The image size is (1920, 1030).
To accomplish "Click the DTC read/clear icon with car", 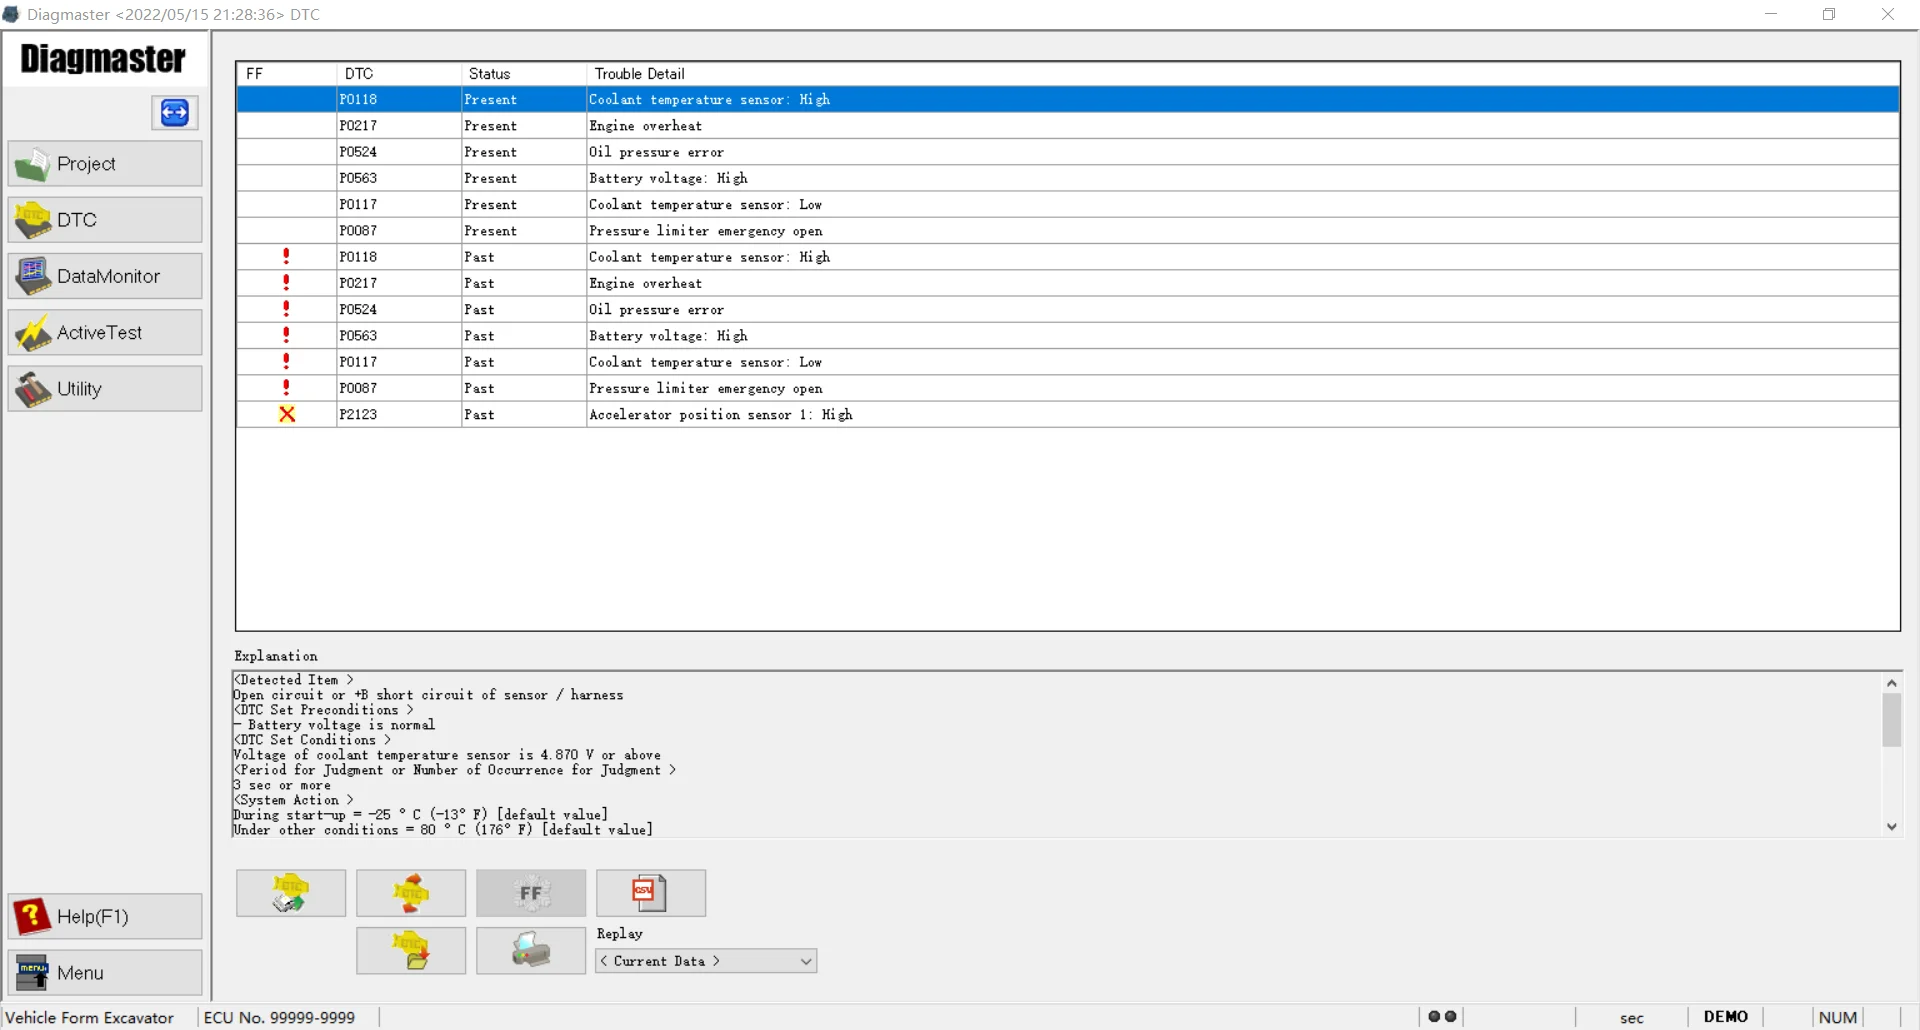I will (x=291, y=893).
